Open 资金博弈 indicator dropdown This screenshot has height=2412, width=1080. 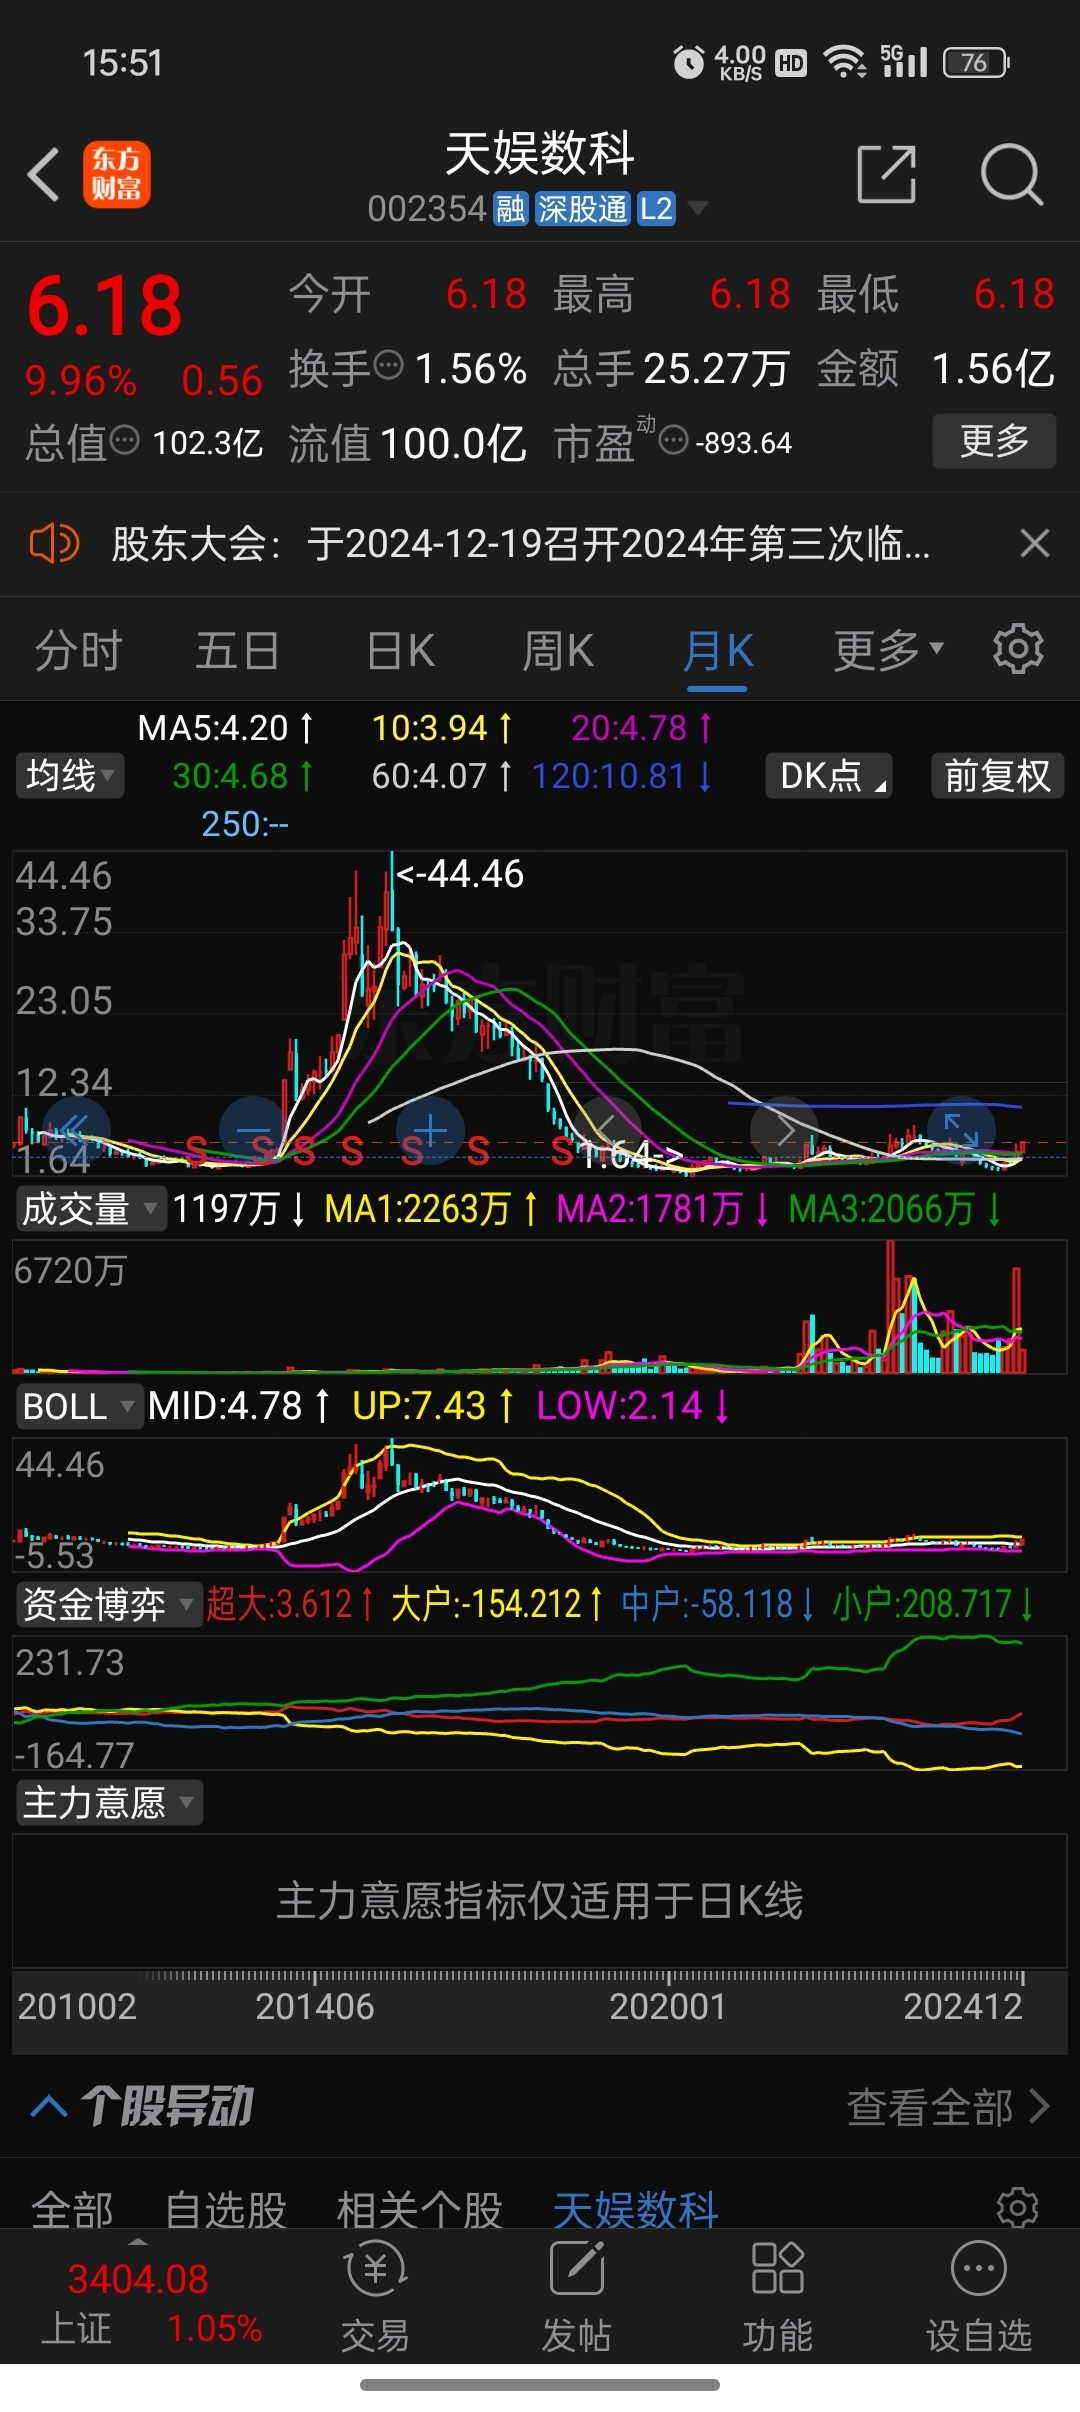pyautogui.click(x=108, y=1604)
